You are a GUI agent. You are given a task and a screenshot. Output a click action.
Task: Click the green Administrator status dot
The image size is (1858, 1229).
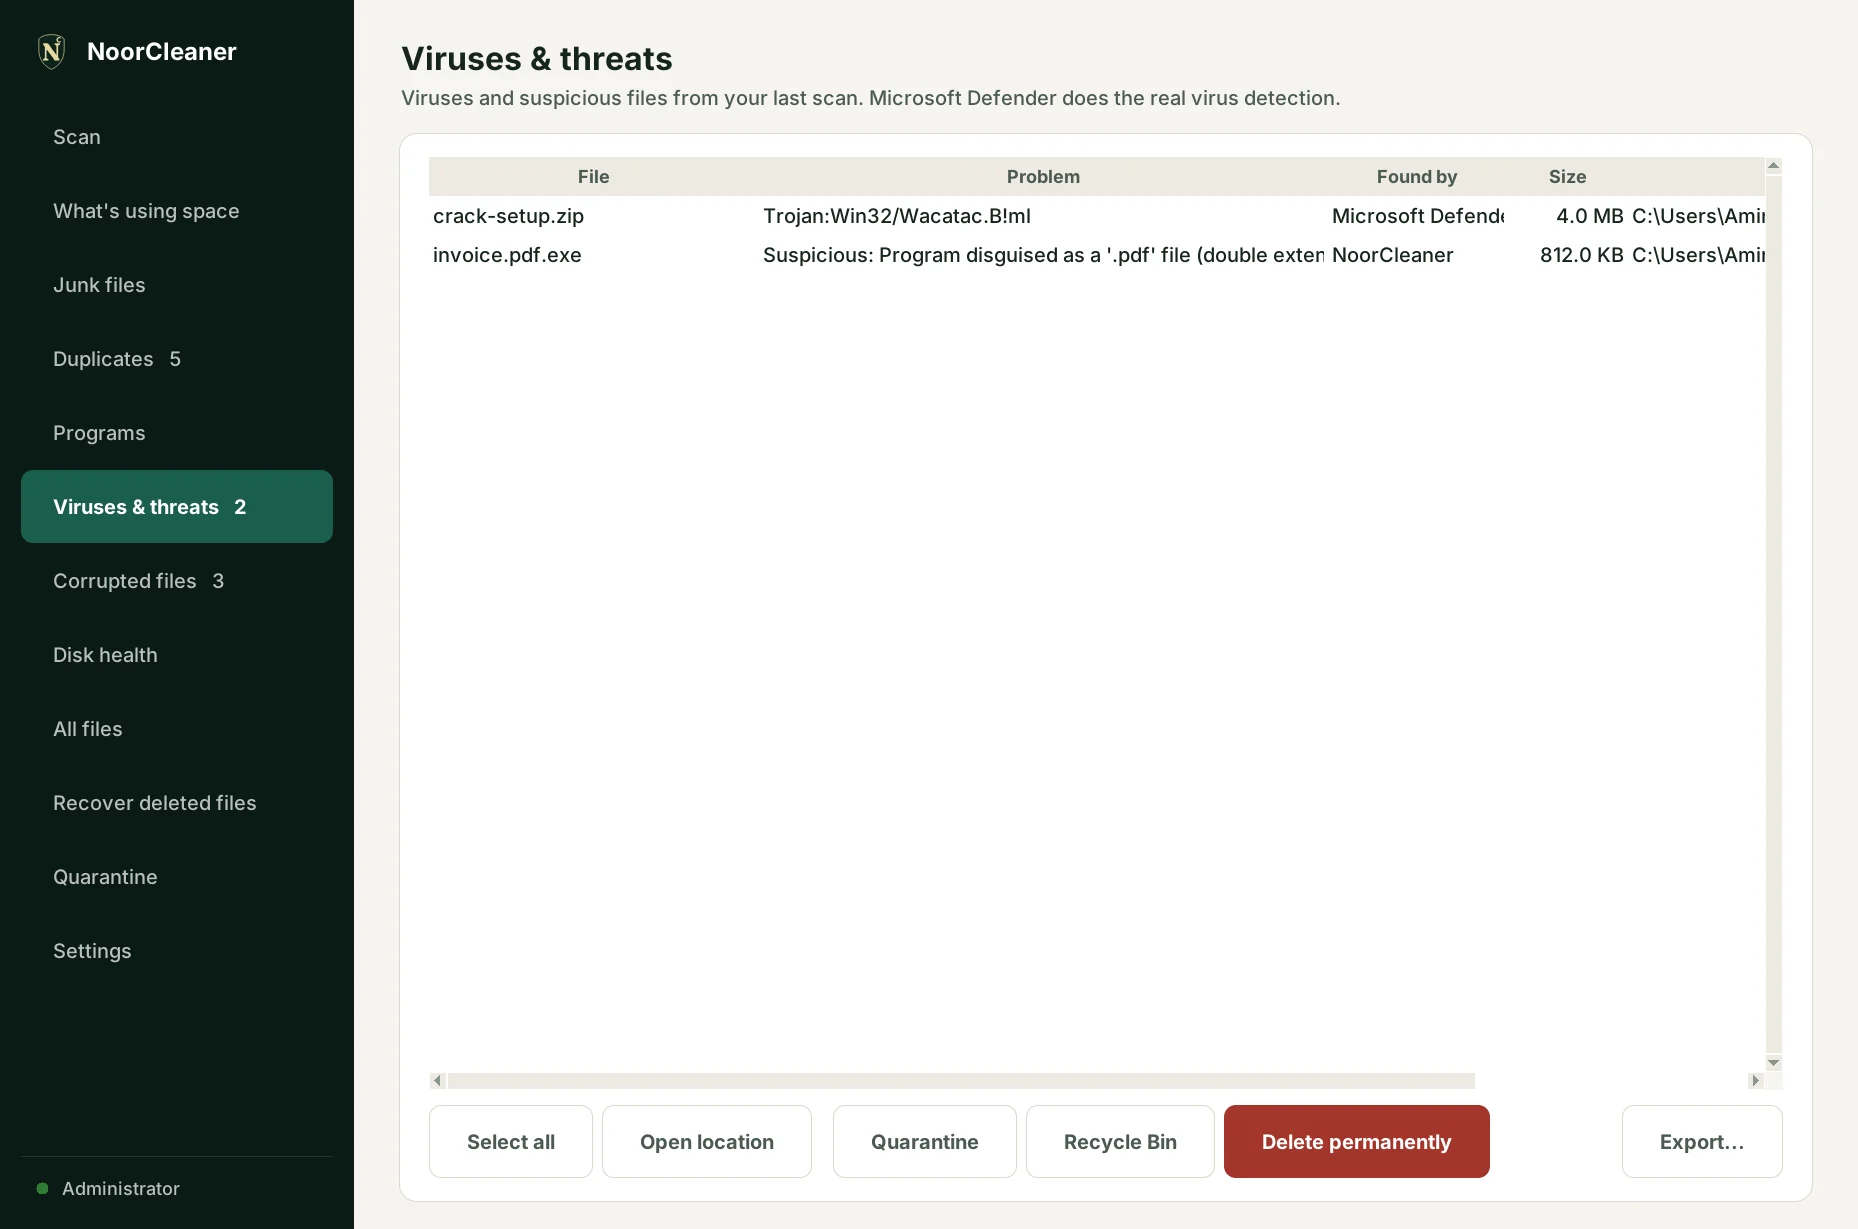42,1188
